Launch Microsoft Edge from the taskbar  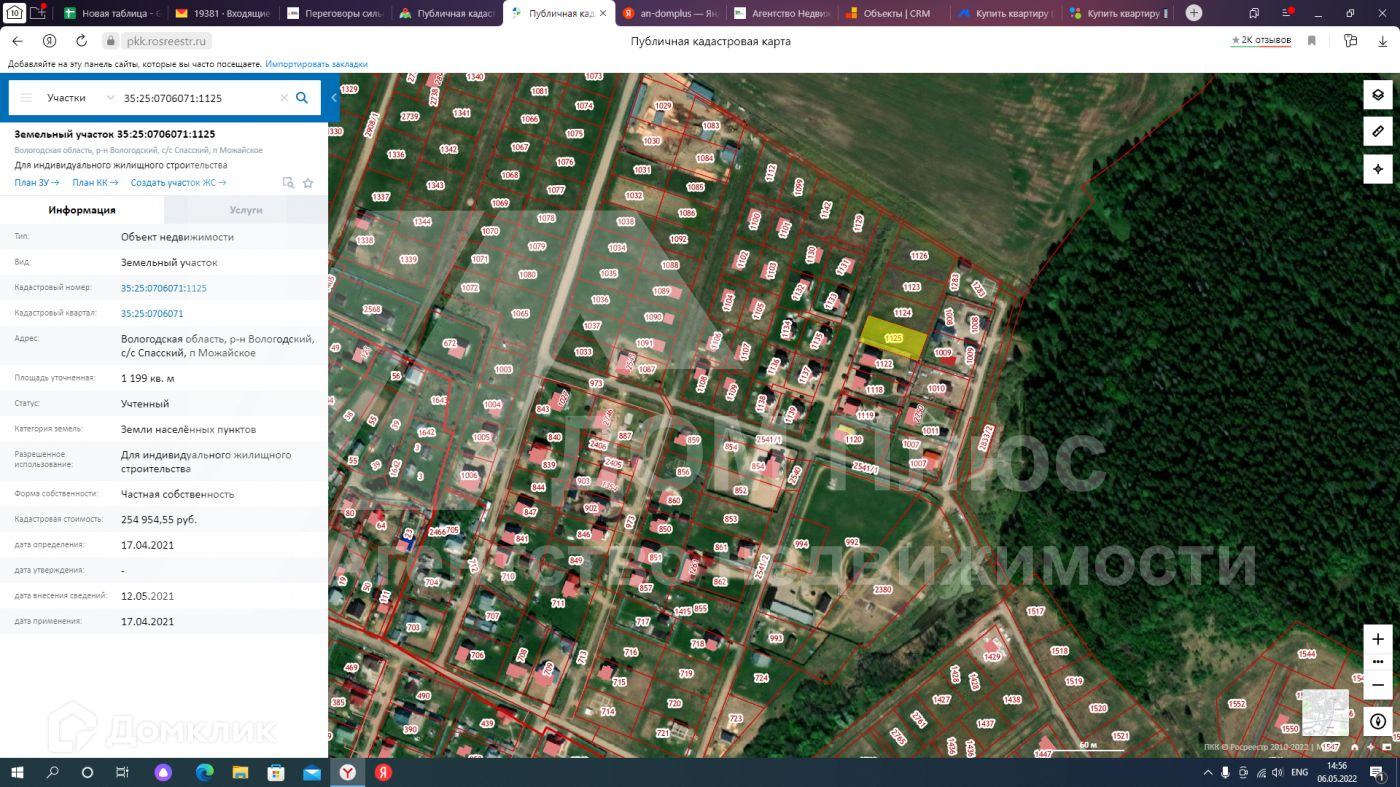pyautogui.click(x=205, y=772)
